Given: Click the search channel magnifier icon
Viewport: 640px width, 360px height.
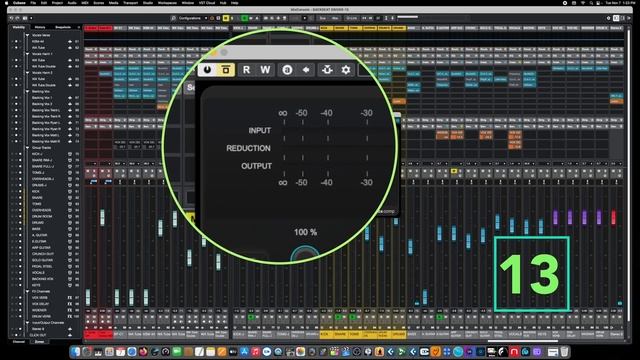Looking at the screenshot, I should (173, 18).
